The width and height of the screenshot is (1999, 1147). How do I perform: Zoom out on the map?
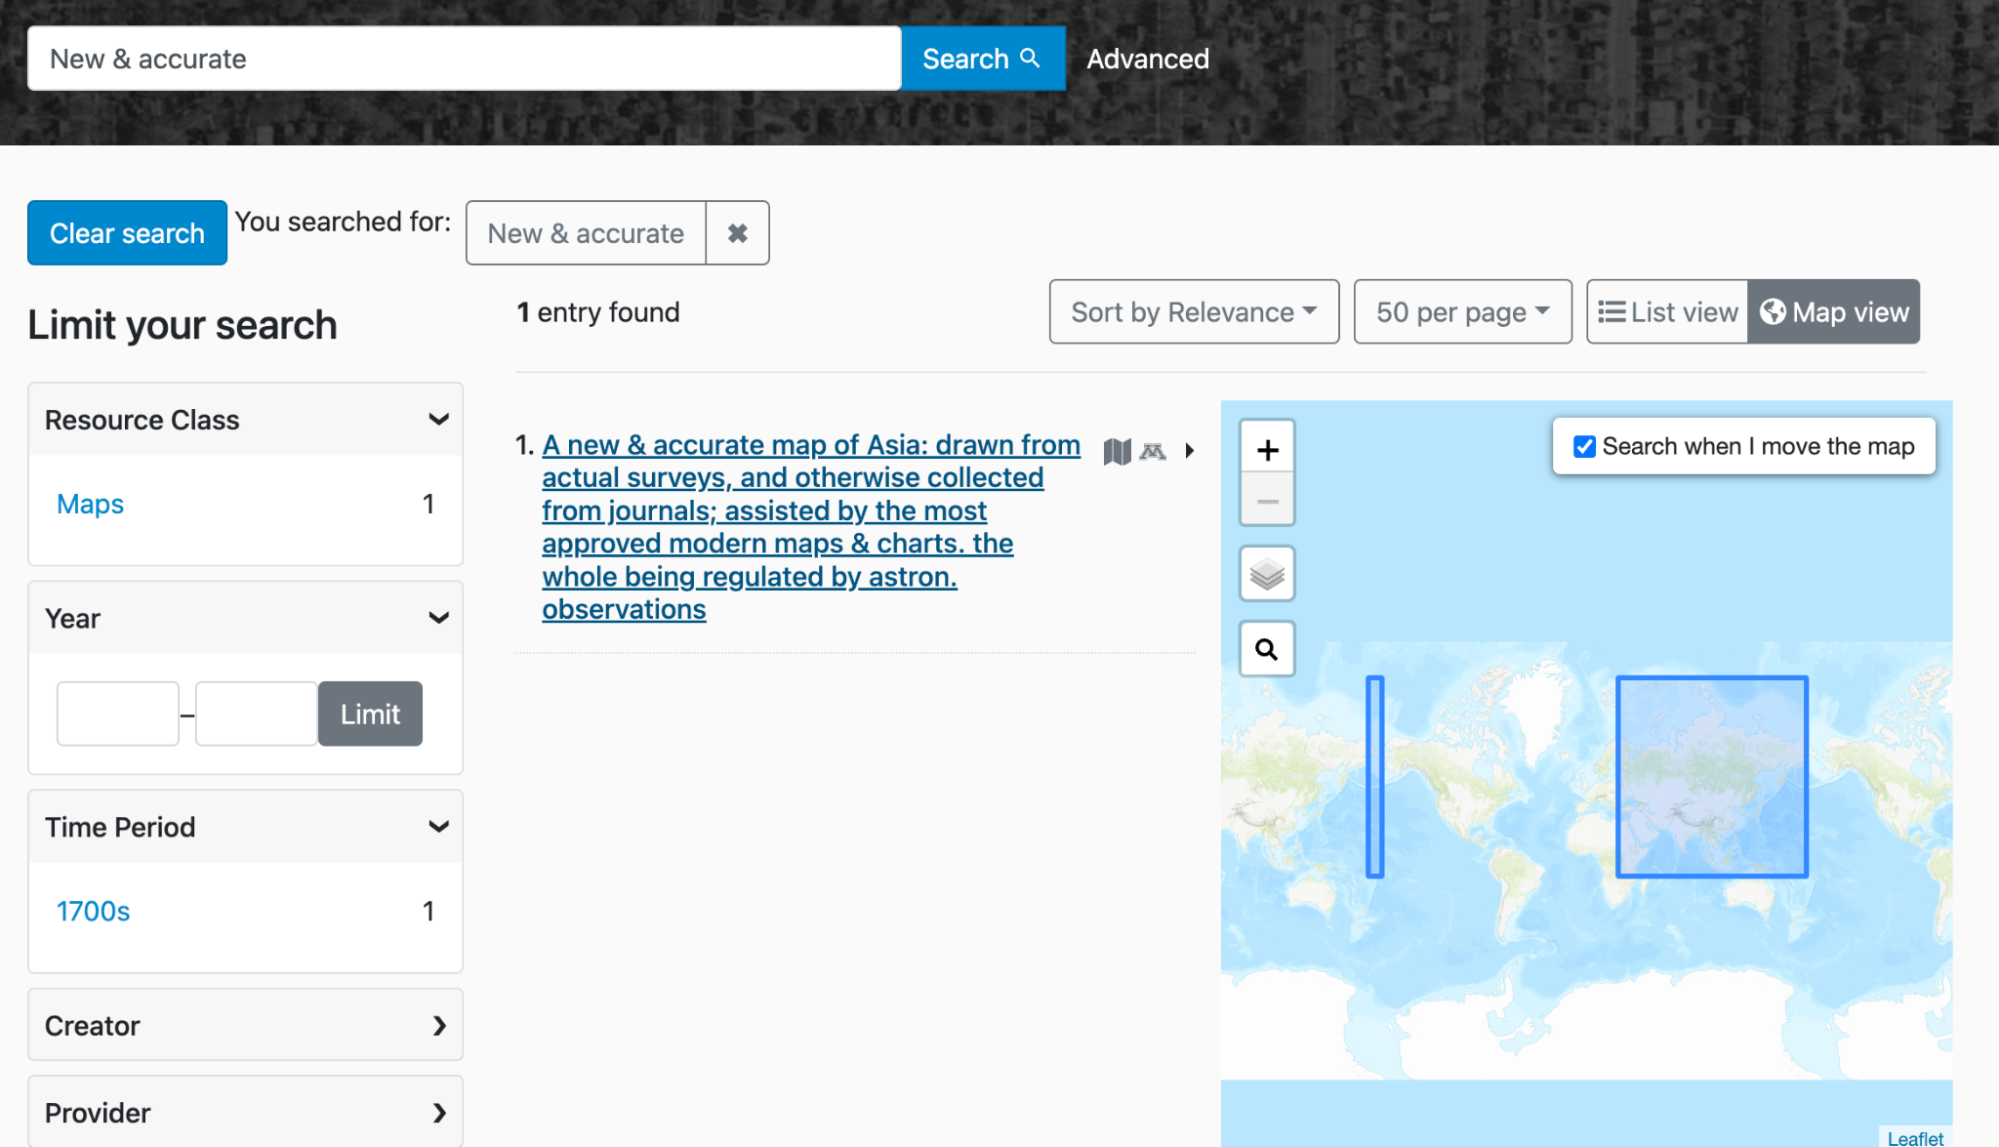pos(1267,501)
